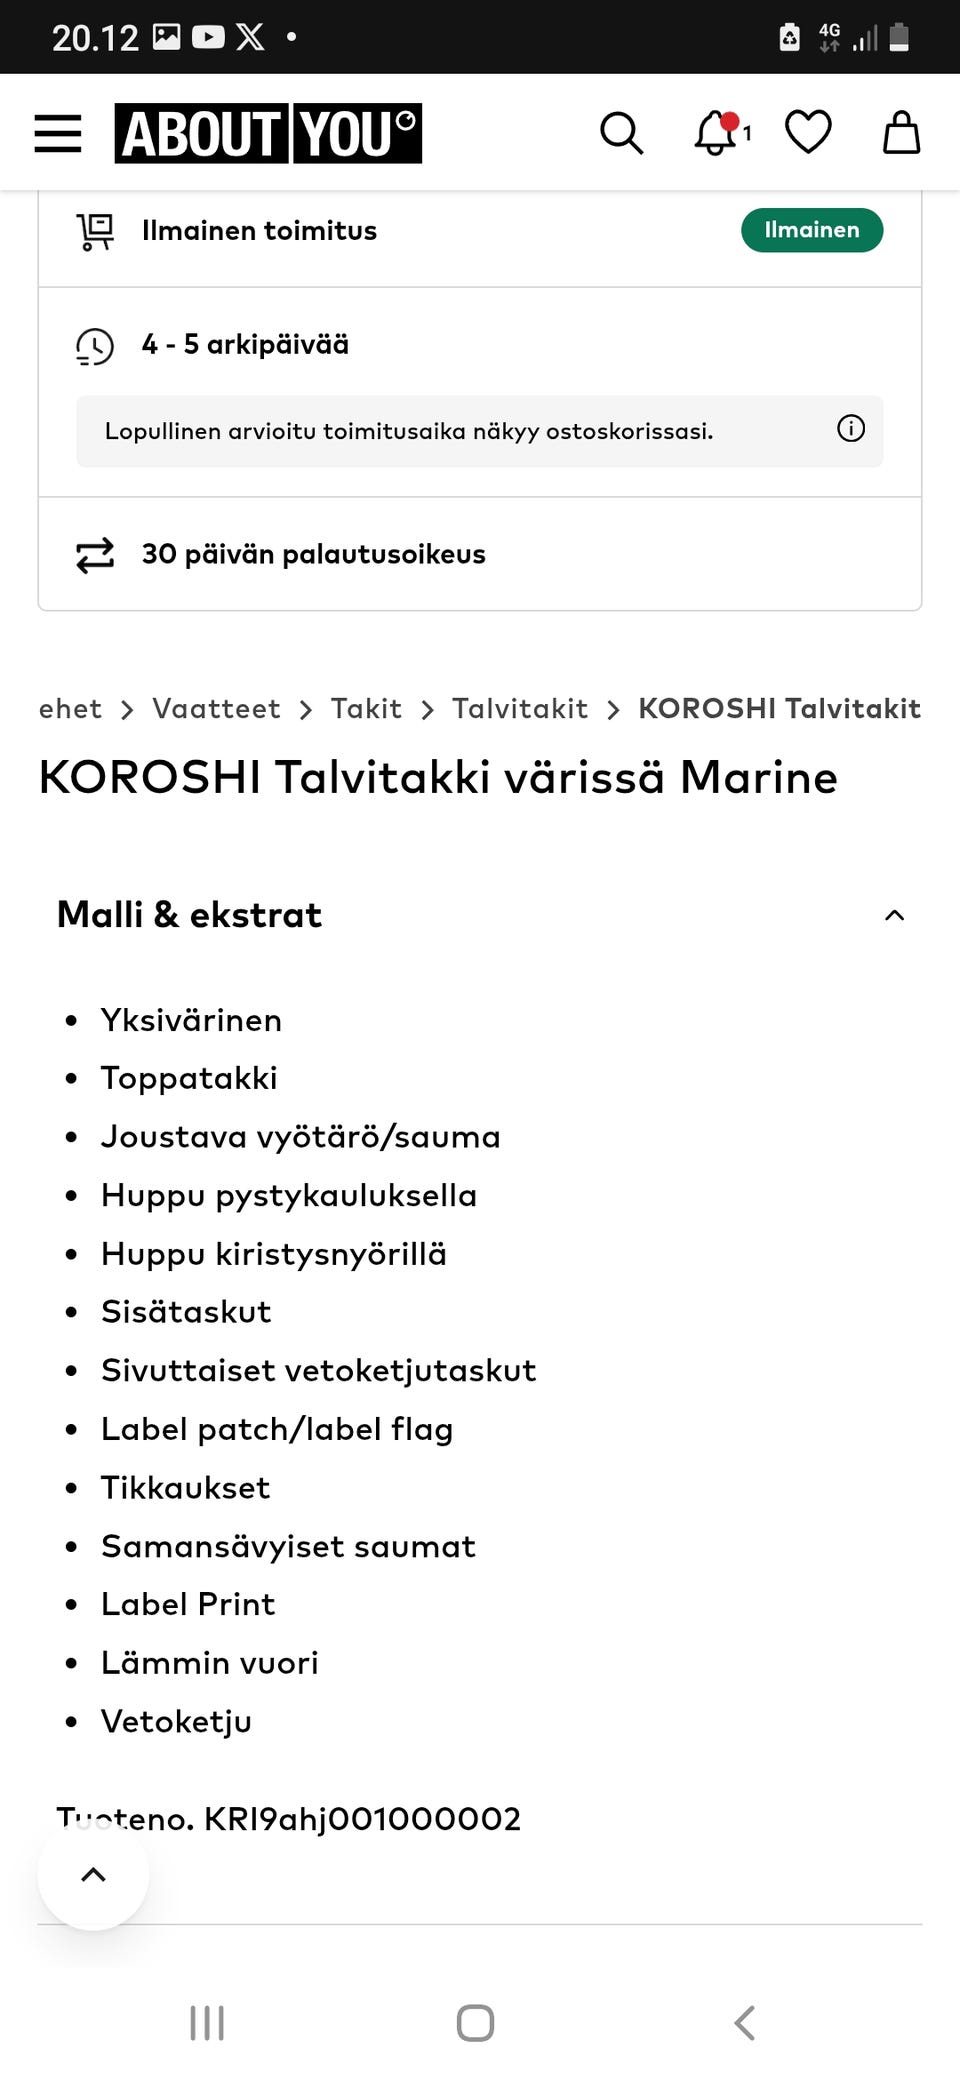Viewport: 960px width, 2080px height.
Task: Collapse the Malli & ekstrat section
Action: pos(895,913)
